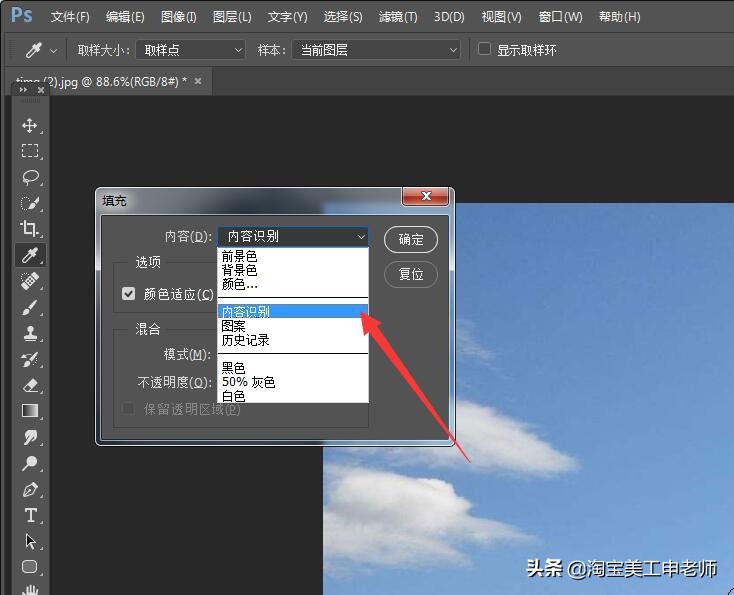
Task: Close the 填充 dialog
Action: pos(426,196)
